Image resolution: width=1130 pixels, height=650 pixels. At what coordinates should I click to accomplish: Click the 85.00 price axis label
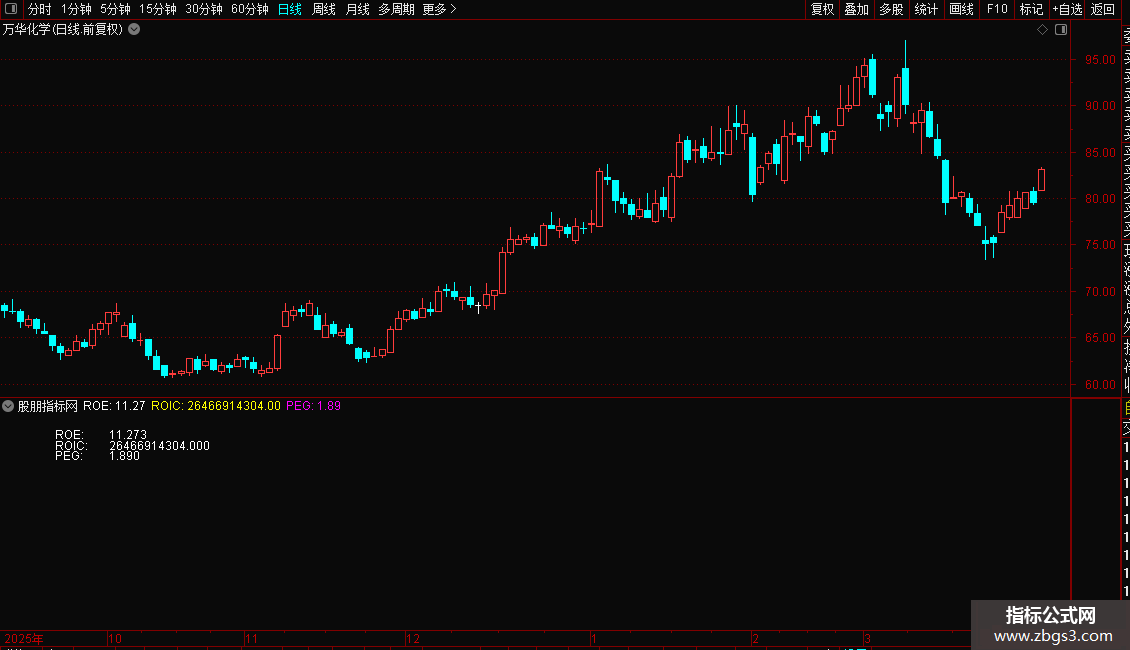point(1100,153)
